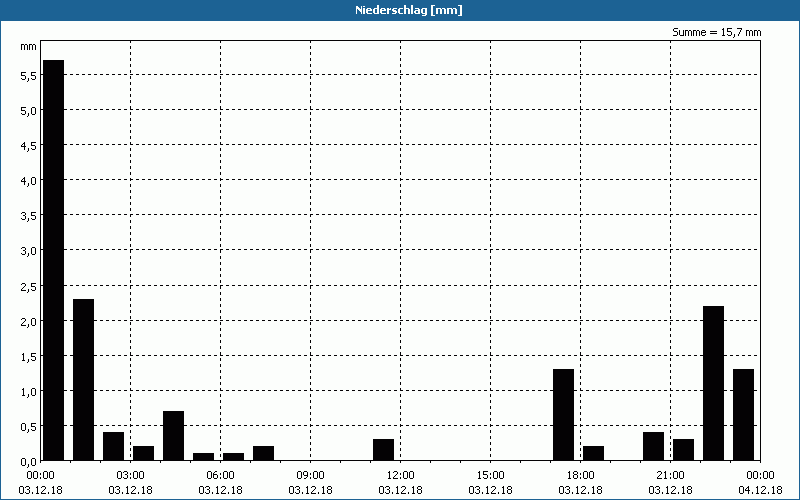800x500 pixels.
Task: Click the 15:00 time label on x-axis
Action: 490,476
